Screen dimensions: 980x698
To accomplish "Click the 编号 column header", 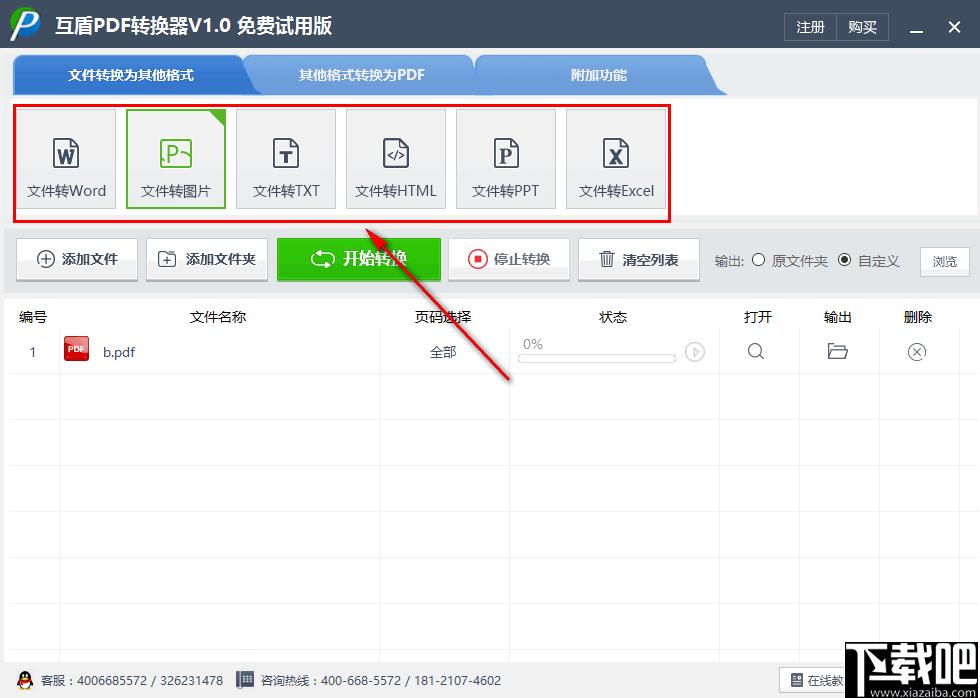I will pyautogui.click(x=33, y=317).
